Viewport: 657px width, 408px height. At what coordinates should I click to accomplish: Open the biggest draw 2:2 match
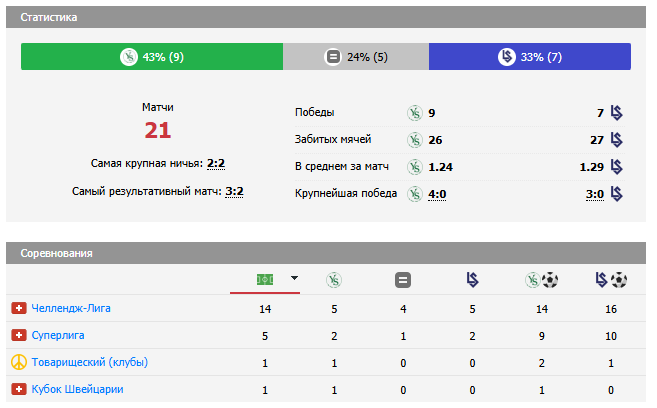(215, 163)
